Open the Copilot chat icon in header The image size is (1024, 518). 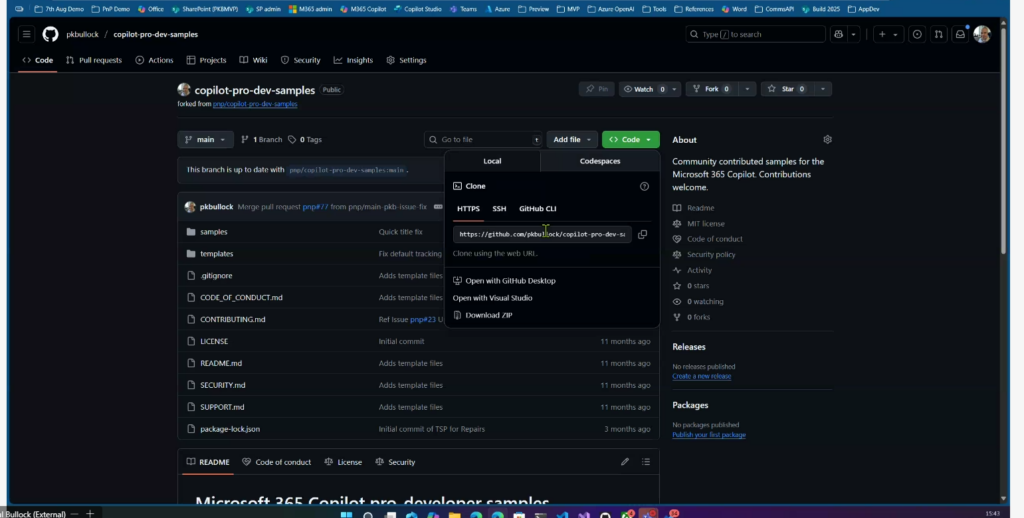(839, 35)
